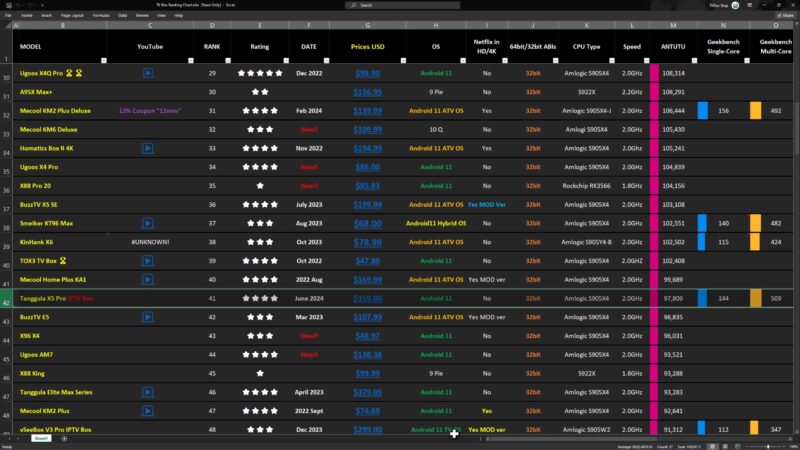Select the five-star rating cell for Ugoos X4Q Pro
This screenshot has width=800, height=450.
260,73
